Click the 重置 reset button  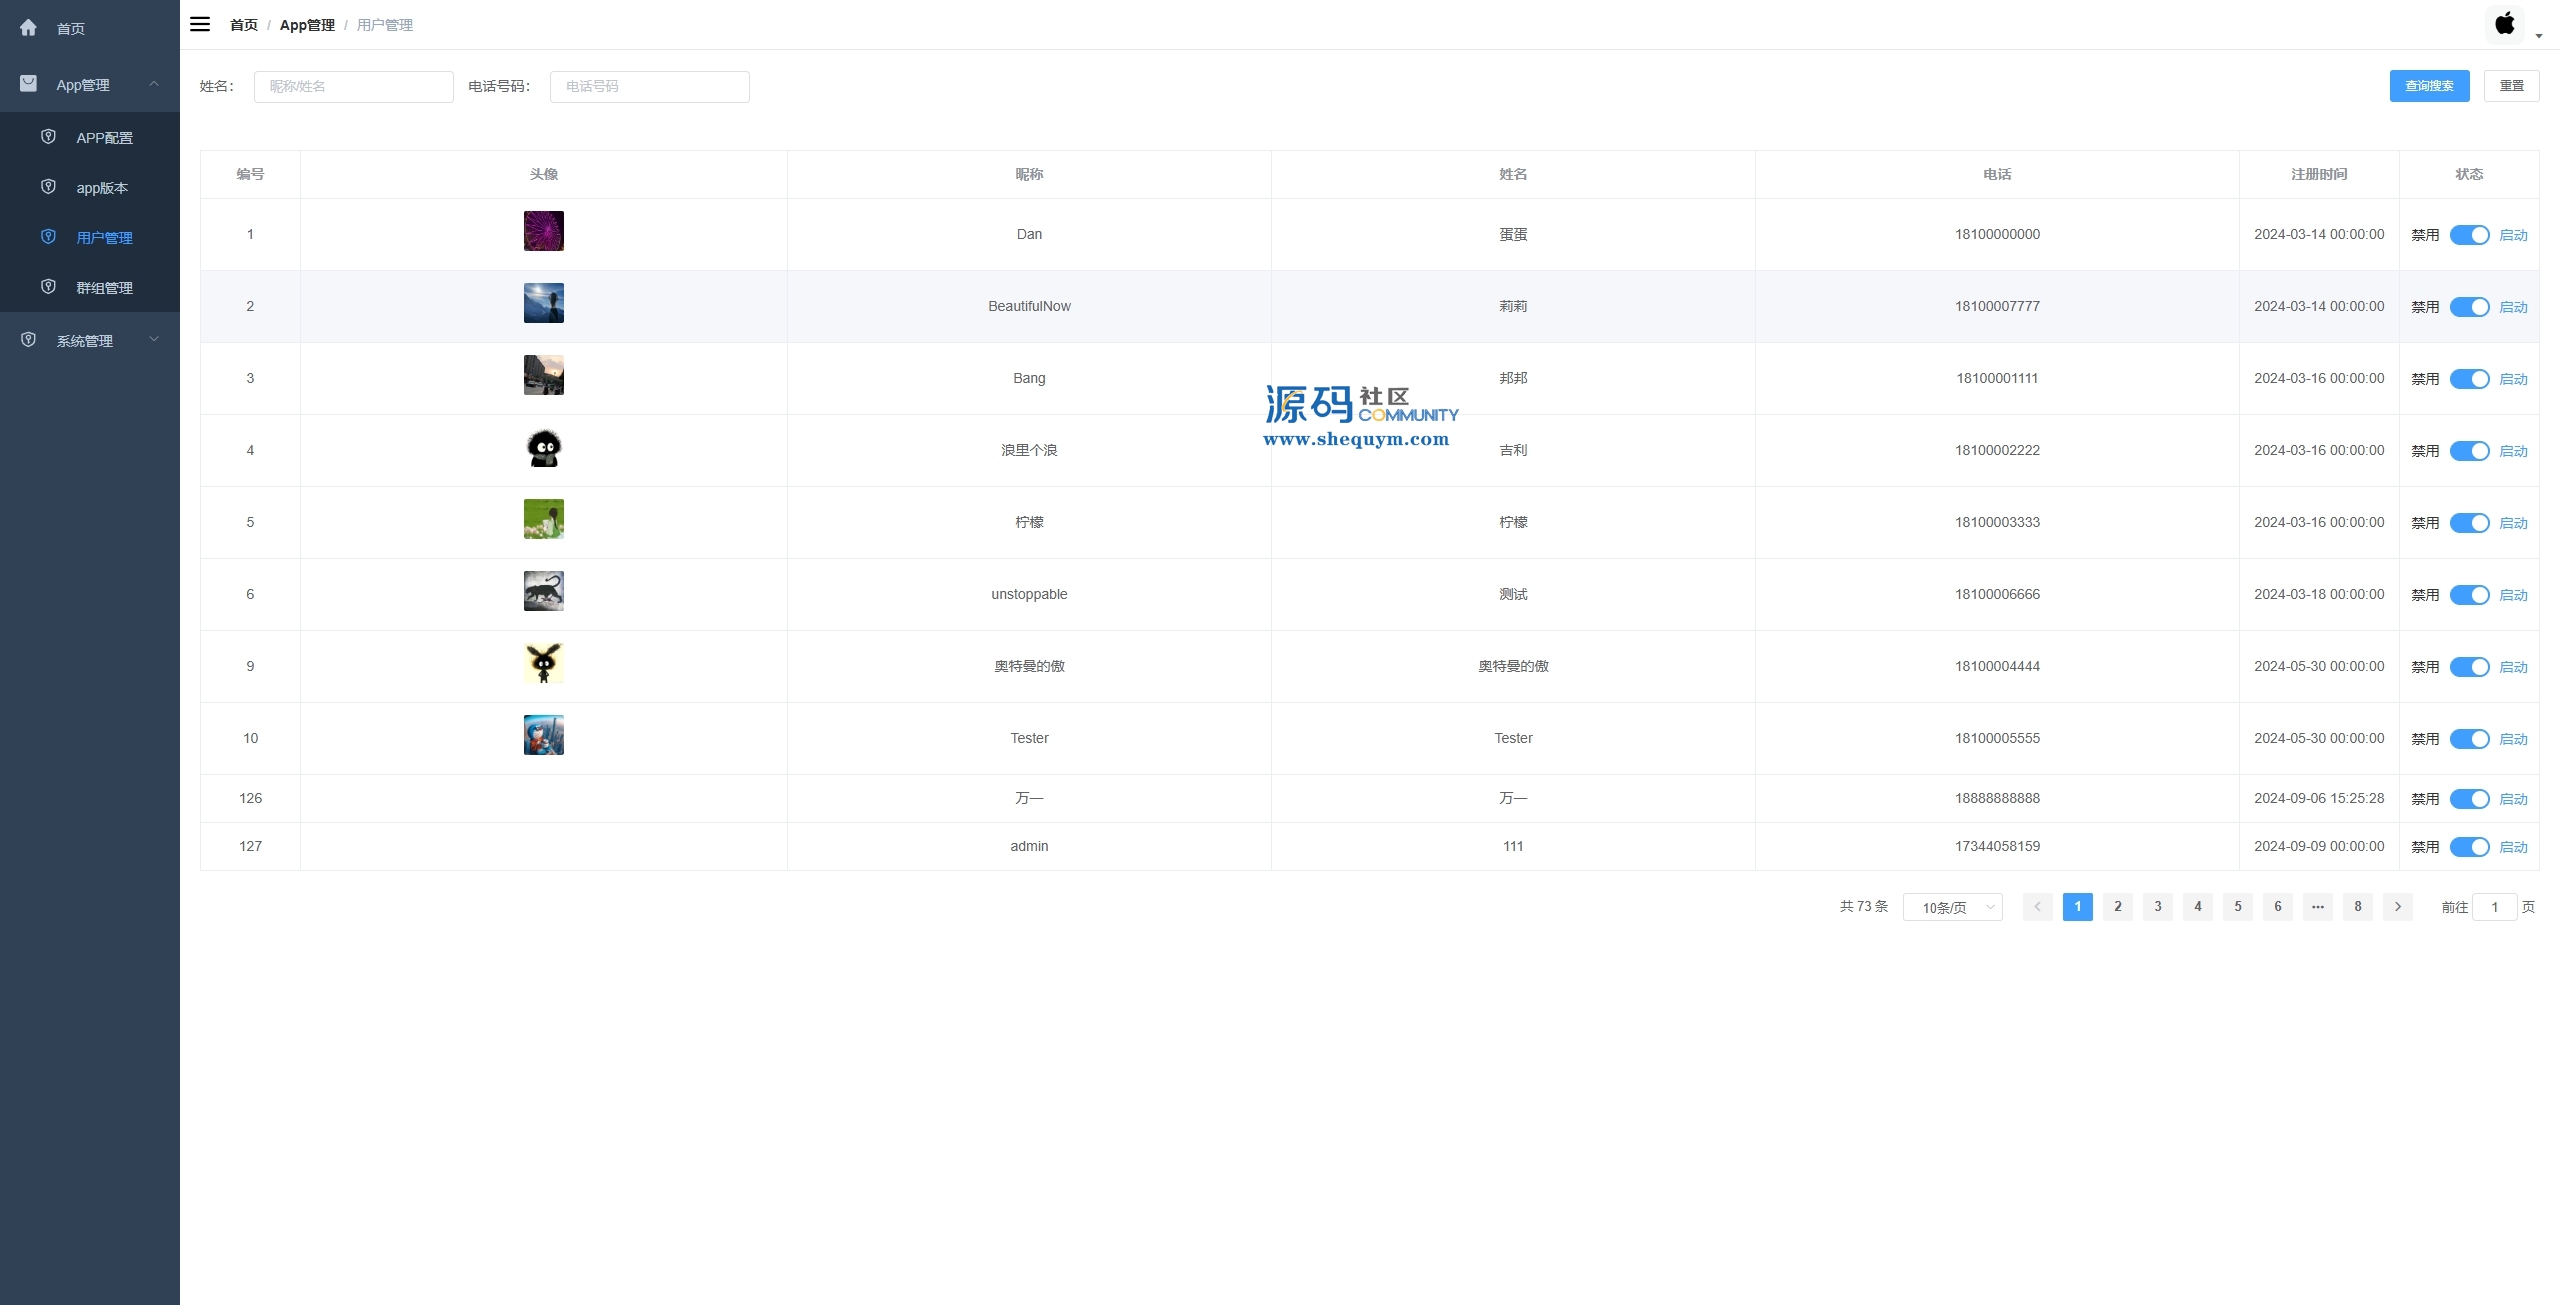click(x=2511, y=86)
